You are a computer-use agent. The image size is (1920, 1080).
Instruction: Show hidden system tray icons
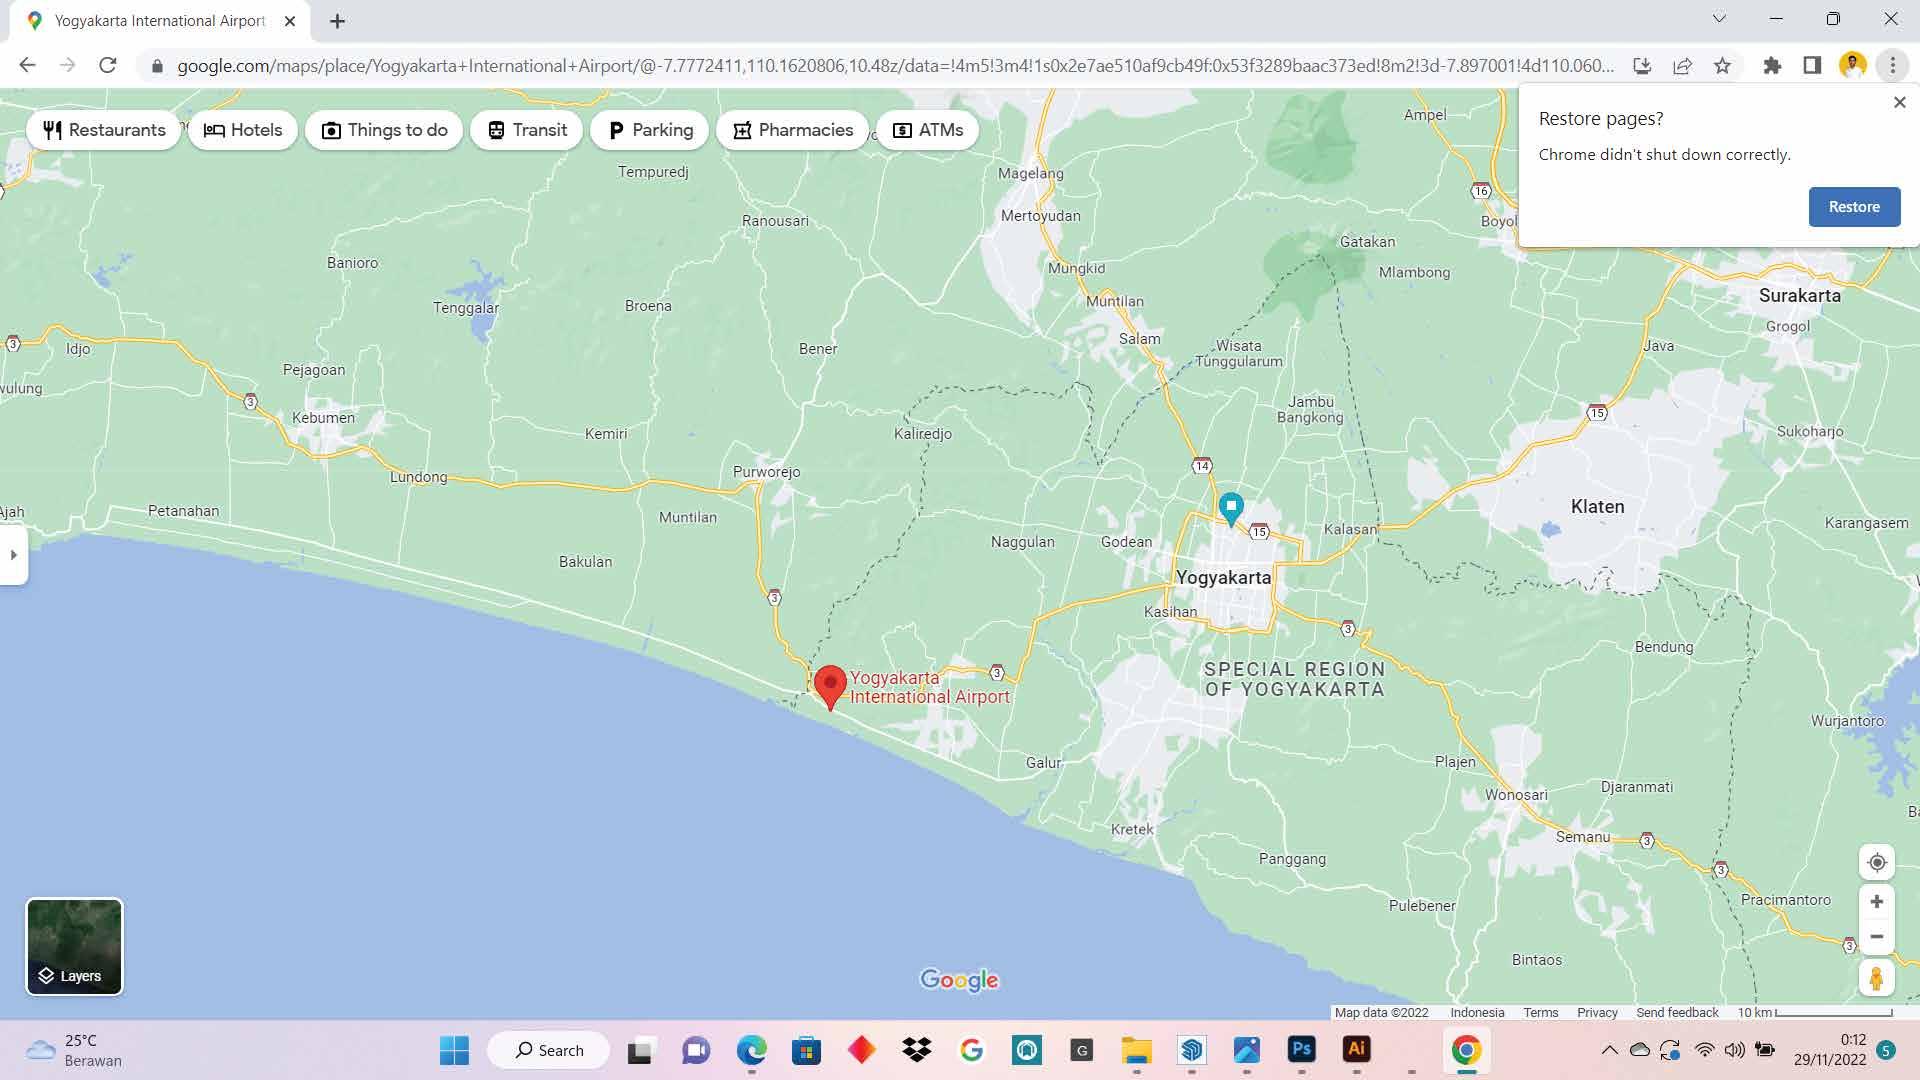point(1609,1050)
